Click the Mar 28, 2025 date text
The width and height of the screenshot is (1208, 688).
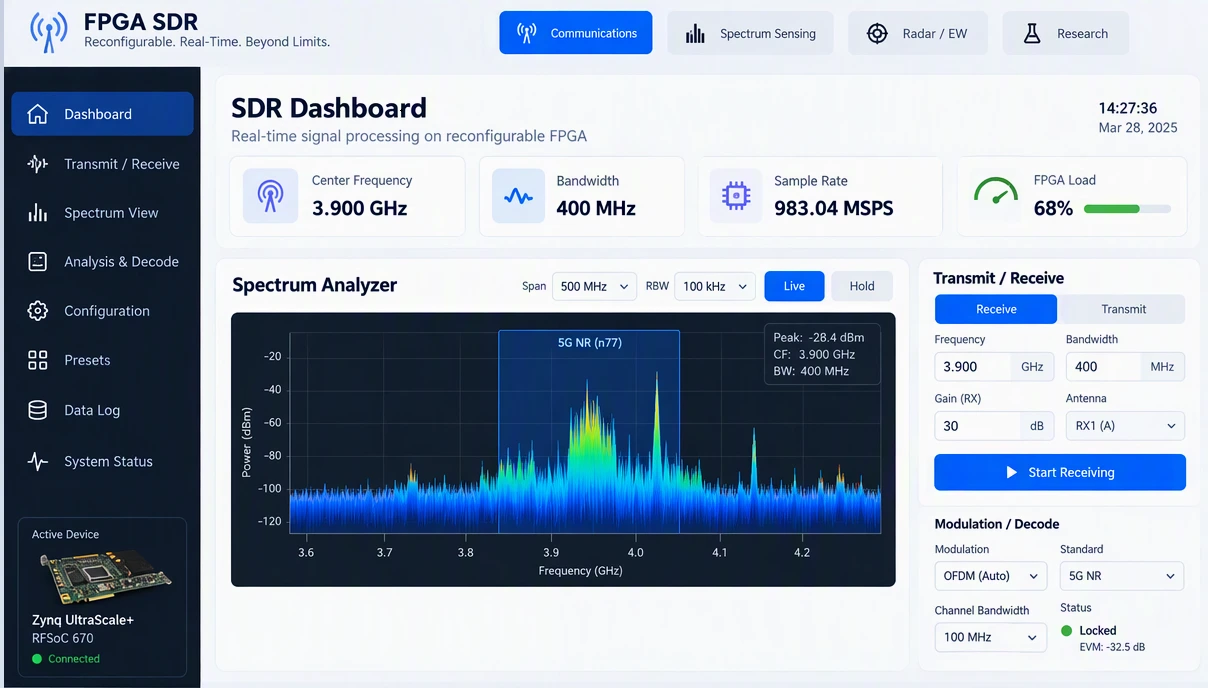click(1138, 128)
